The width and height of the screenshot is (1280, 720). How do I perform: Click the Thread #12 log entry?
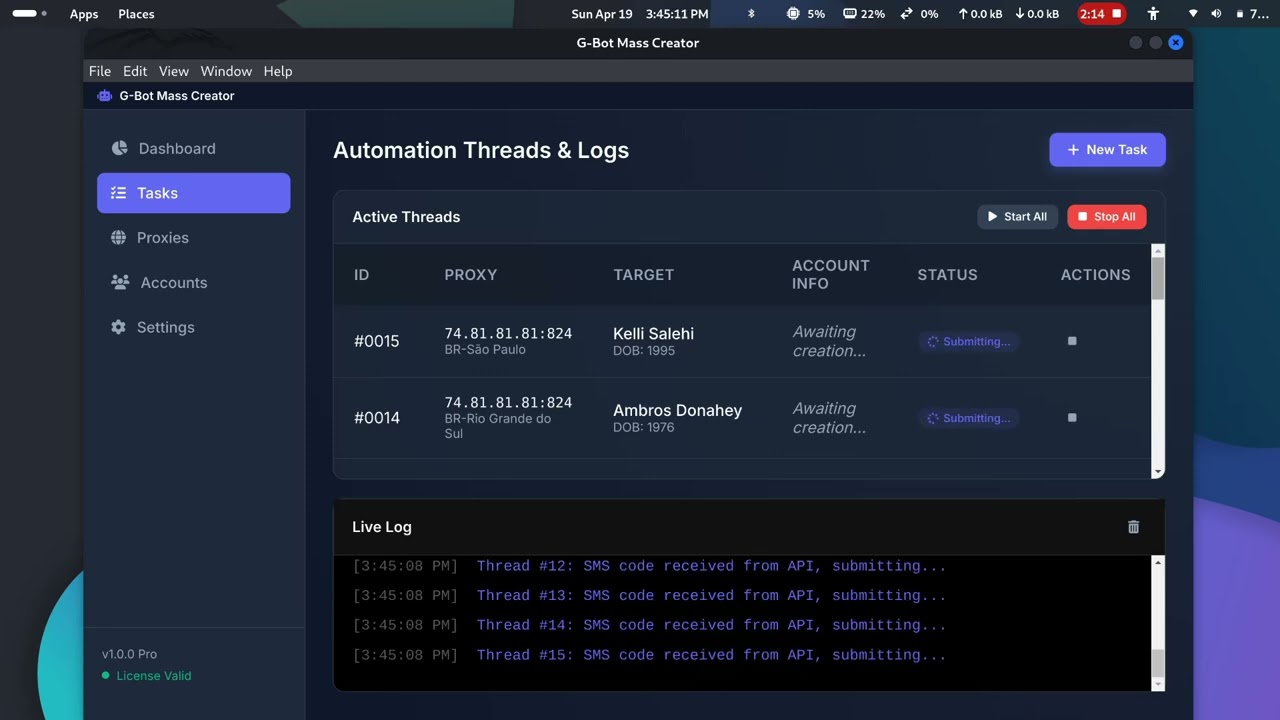tap(711, 566)
